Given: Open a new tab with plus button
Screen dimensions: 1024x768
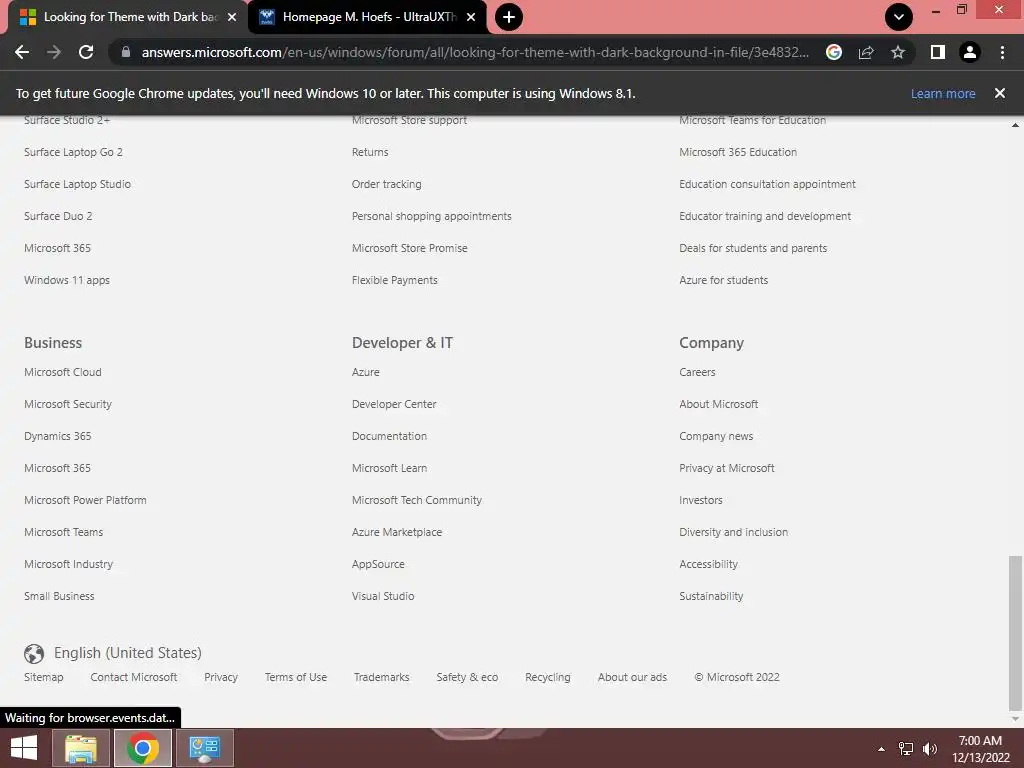Looking at the screenshot, I should pyautogui.click(x=509, y=17).
